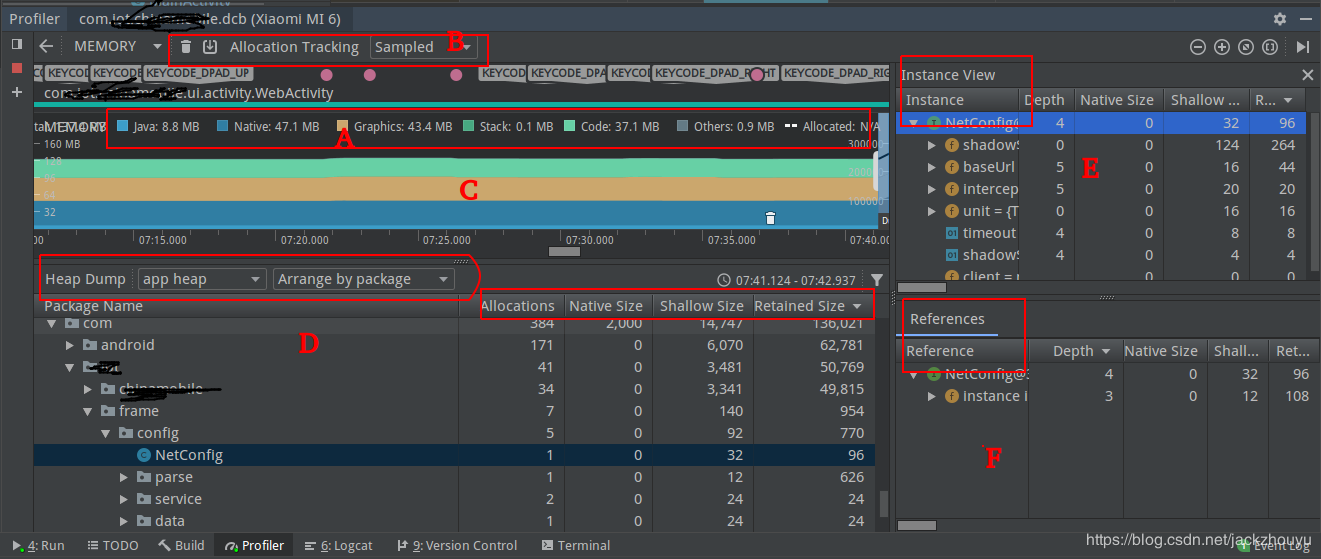Click the Code memory legend swatch
Image resolution: width=1321 pixels, height=559 pixels.
570,127
